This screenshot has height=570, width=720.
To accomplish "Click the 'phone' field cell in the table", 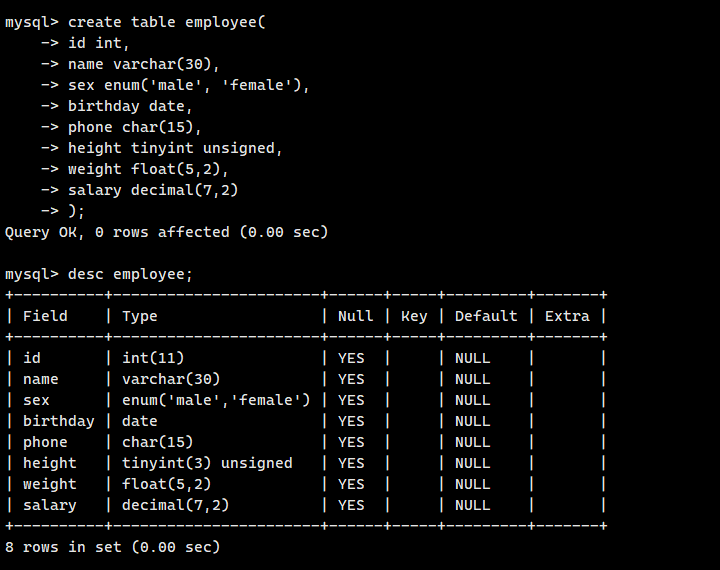I will coord(45,442).
